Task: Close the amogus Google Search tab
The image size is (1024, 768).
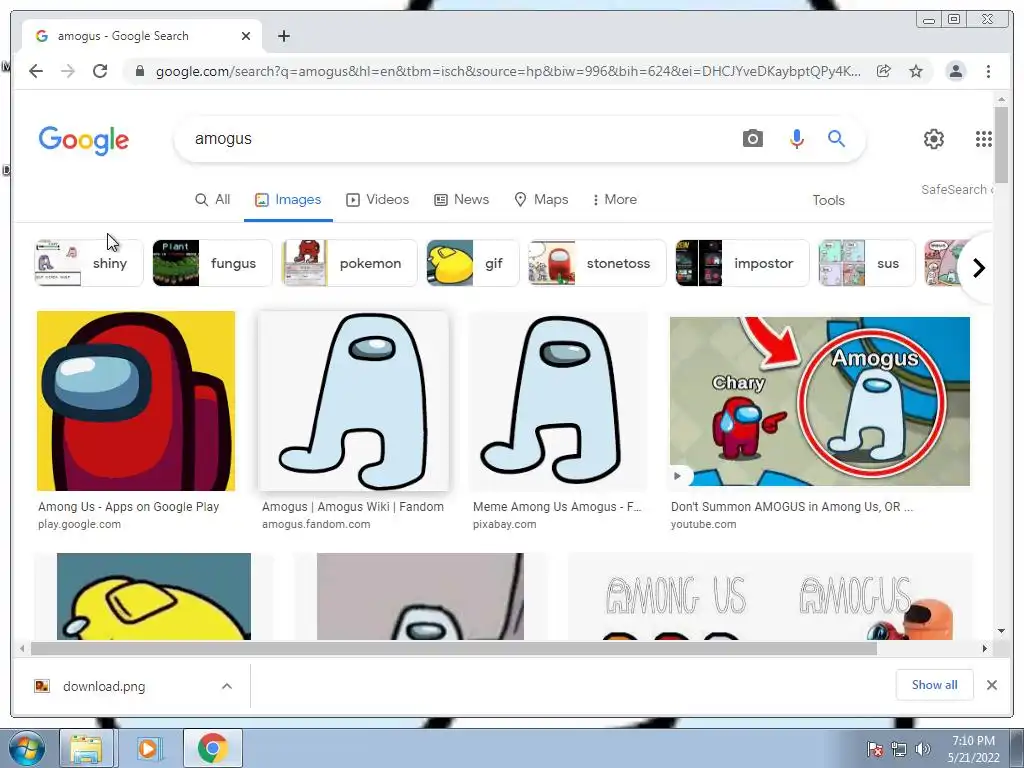Action: click(246, 36)
